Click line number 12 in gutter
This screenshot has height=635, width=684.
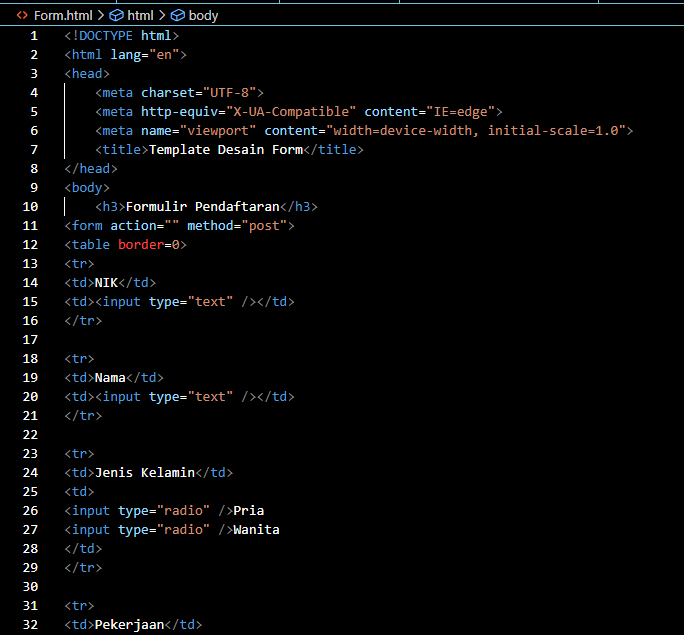tap(30, 245)
